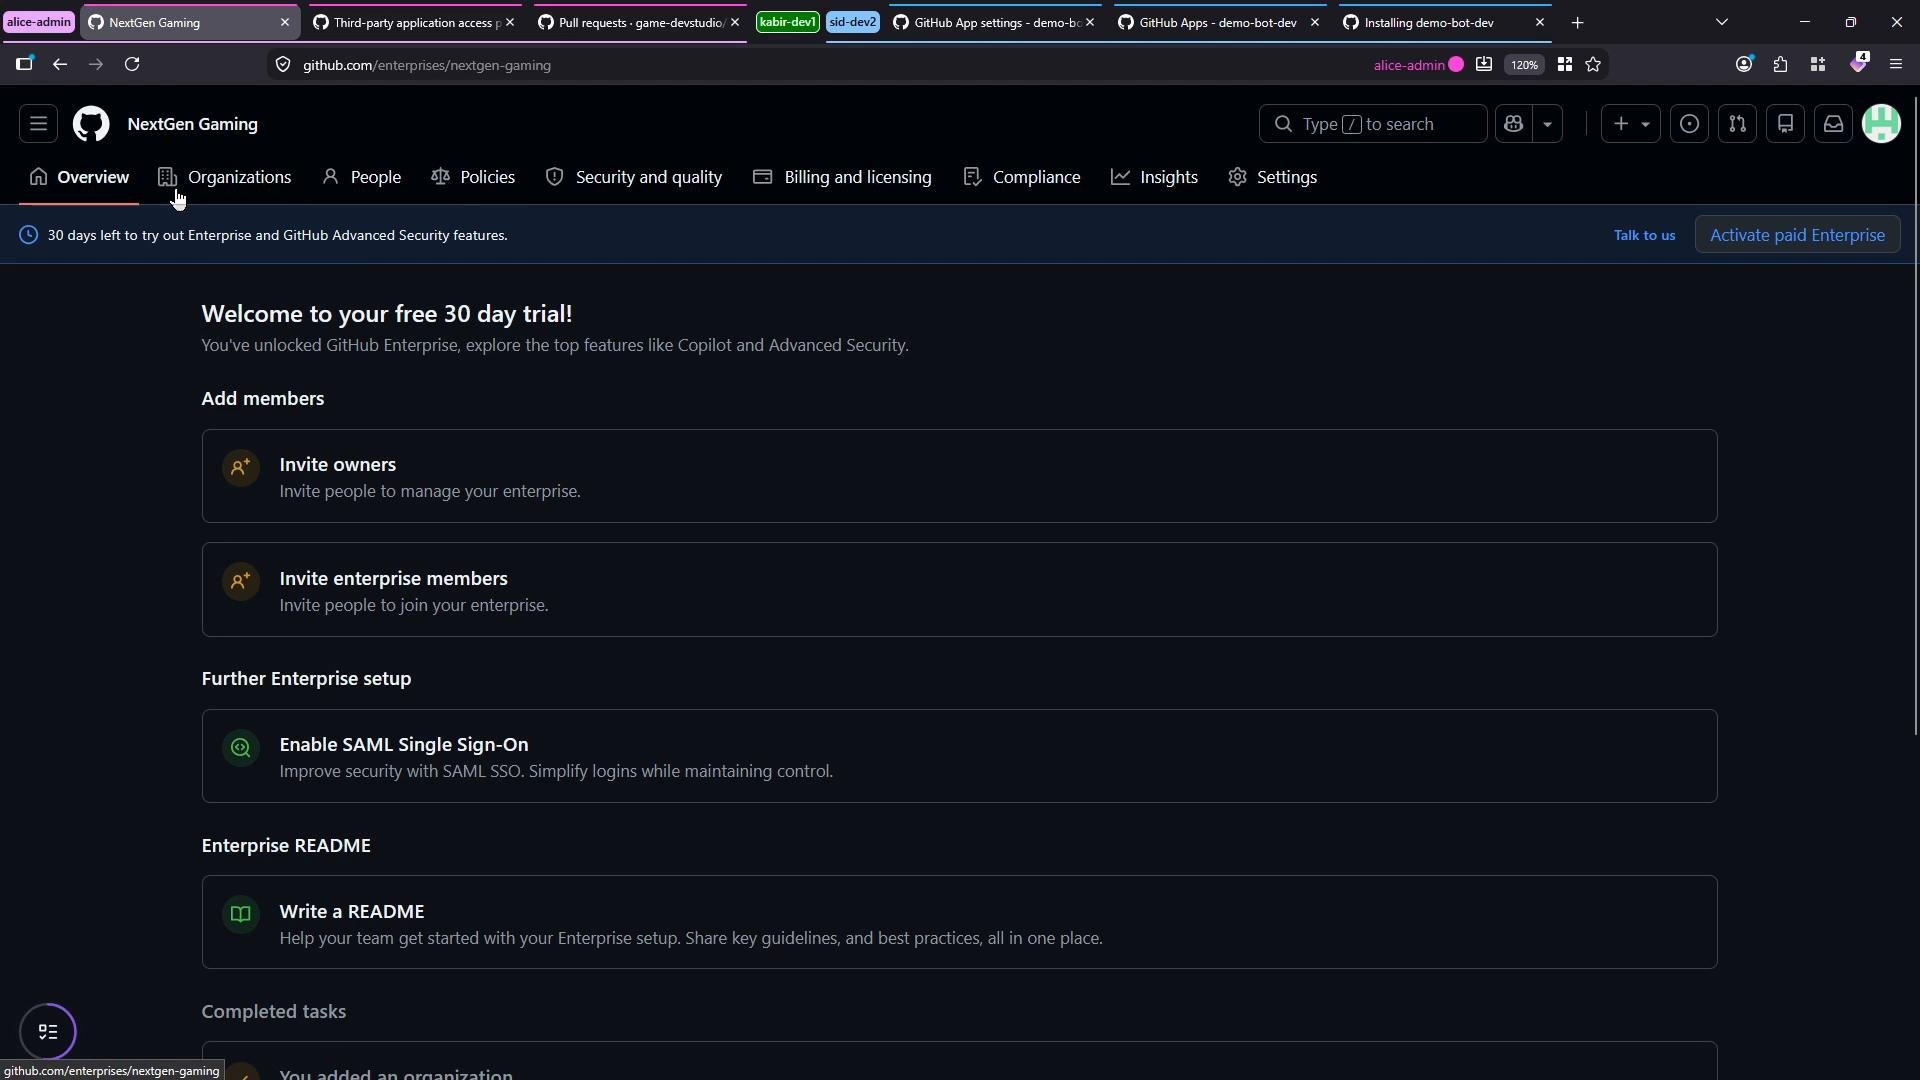Expand the list all tabs dropdown
The image size is (1920, 1080).
tap(1721, 22)
